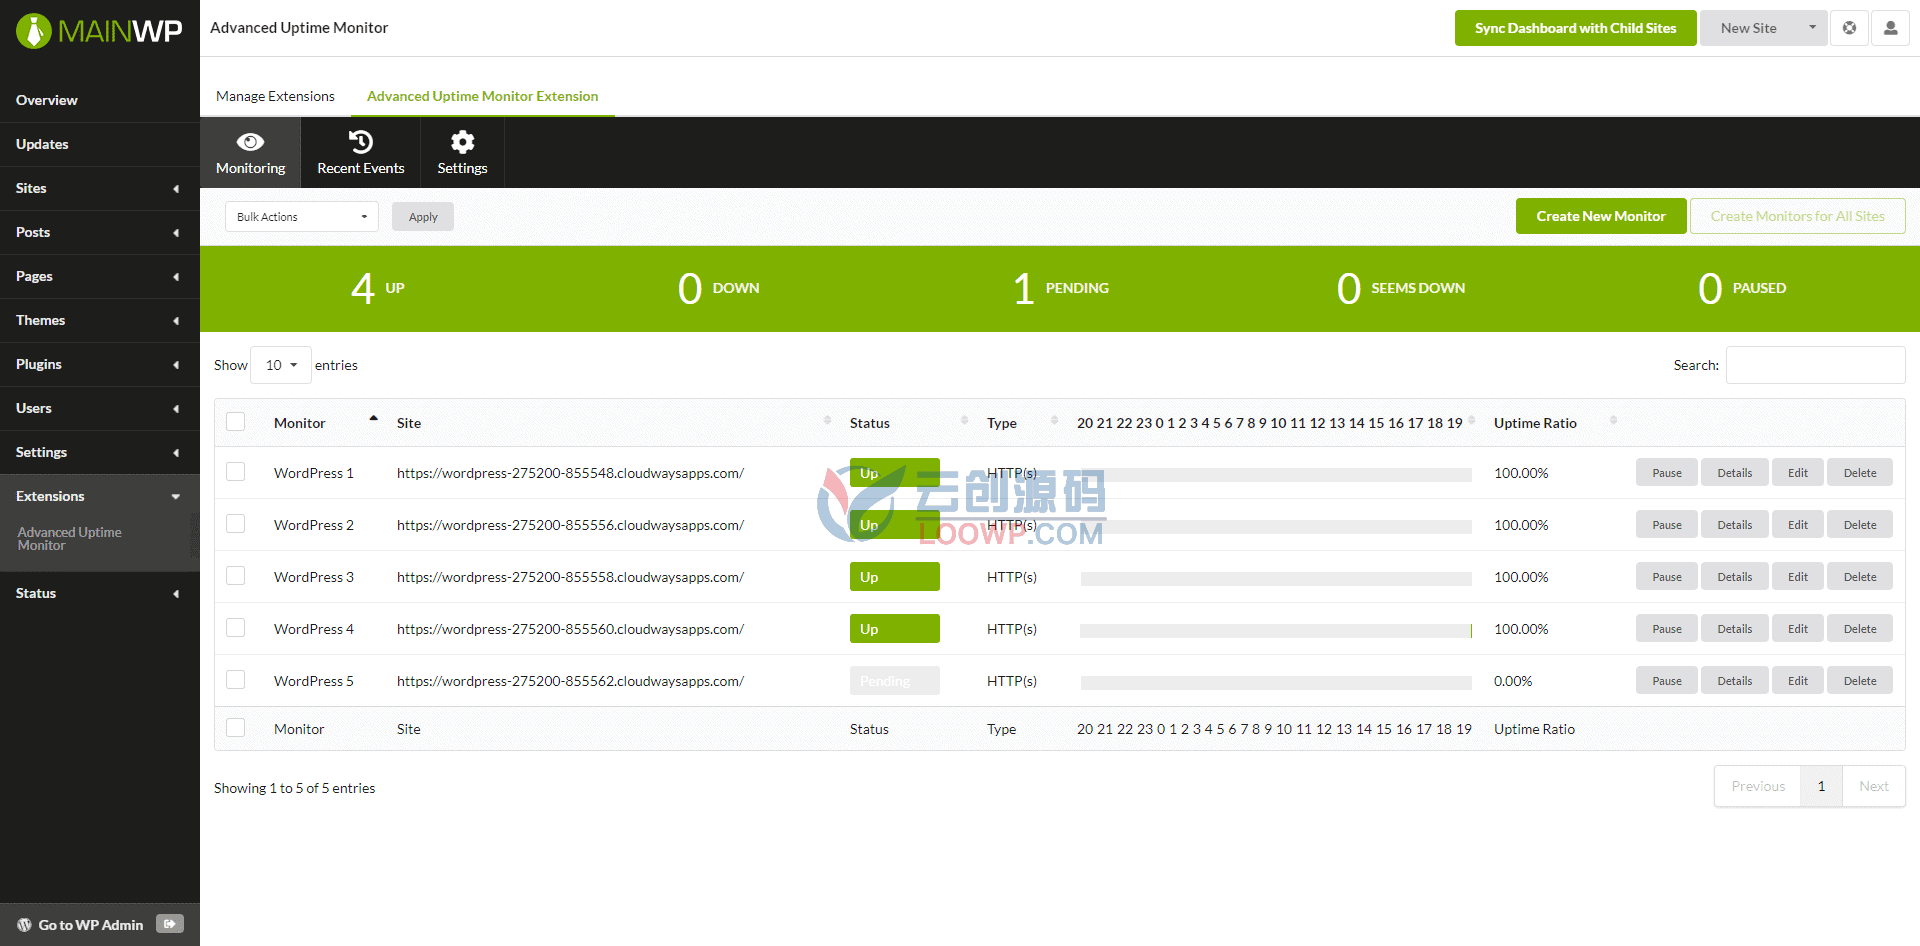1920x946 pixels.
Task: Expand the Pages sidebar menu
Action: pyautogui.click(x=99, y=276)
